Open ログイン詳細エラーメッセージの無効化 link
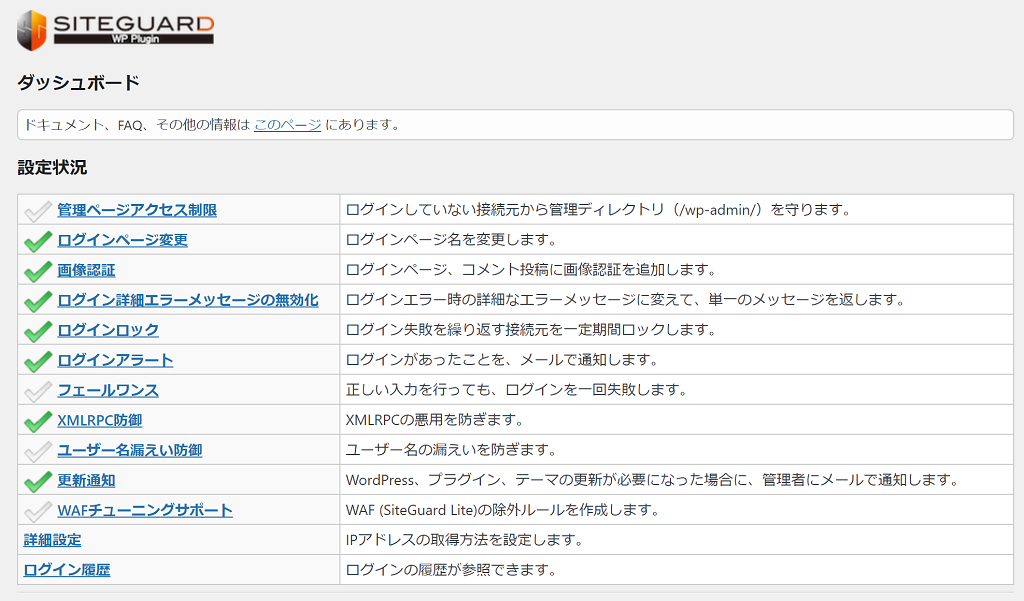Viewport: 1024px width, 601px height. click(188, 300)
